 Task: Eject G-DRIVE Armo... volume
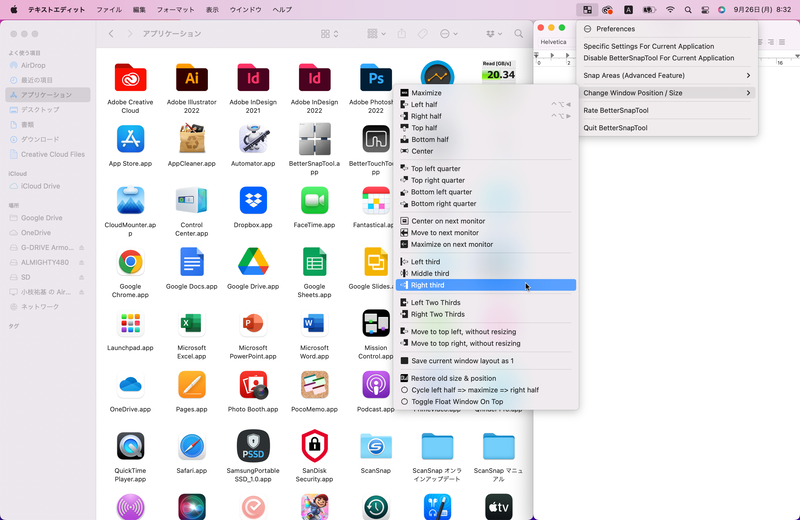[82, 247]
